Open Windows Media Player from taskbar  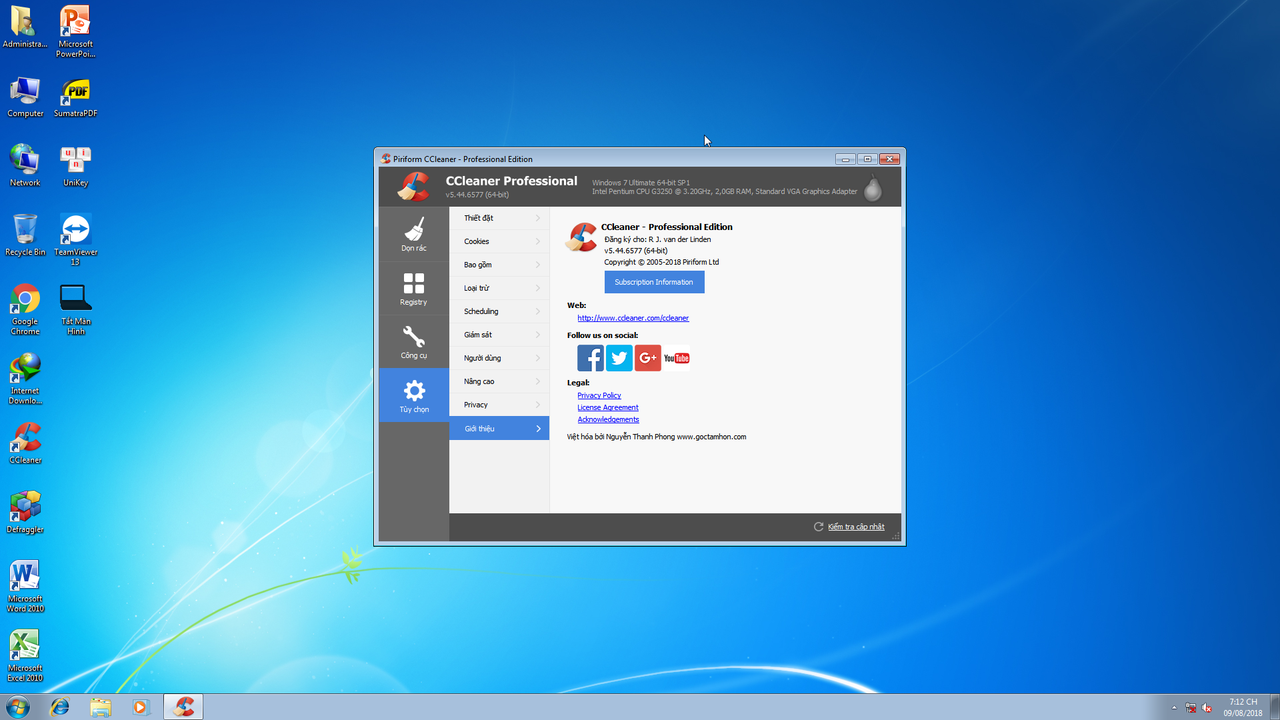pos(141,707)
